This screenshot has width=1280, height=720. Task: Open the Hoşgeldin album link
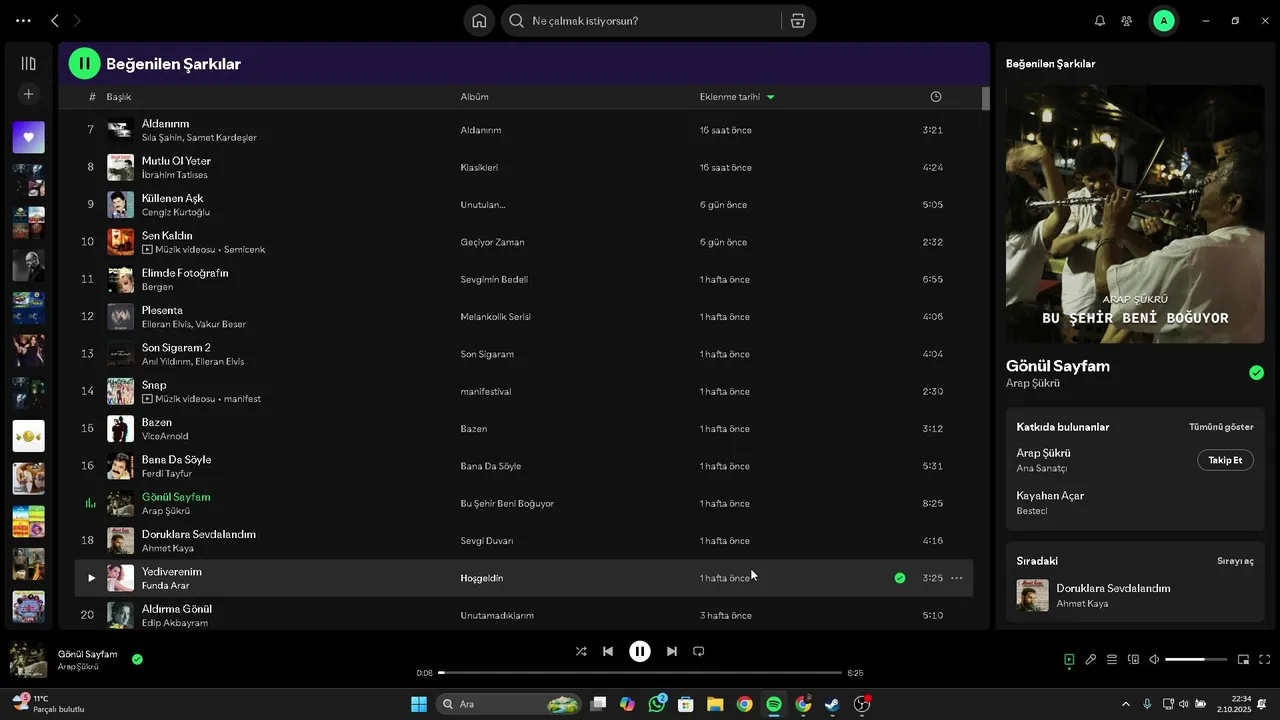coord(482,578)
